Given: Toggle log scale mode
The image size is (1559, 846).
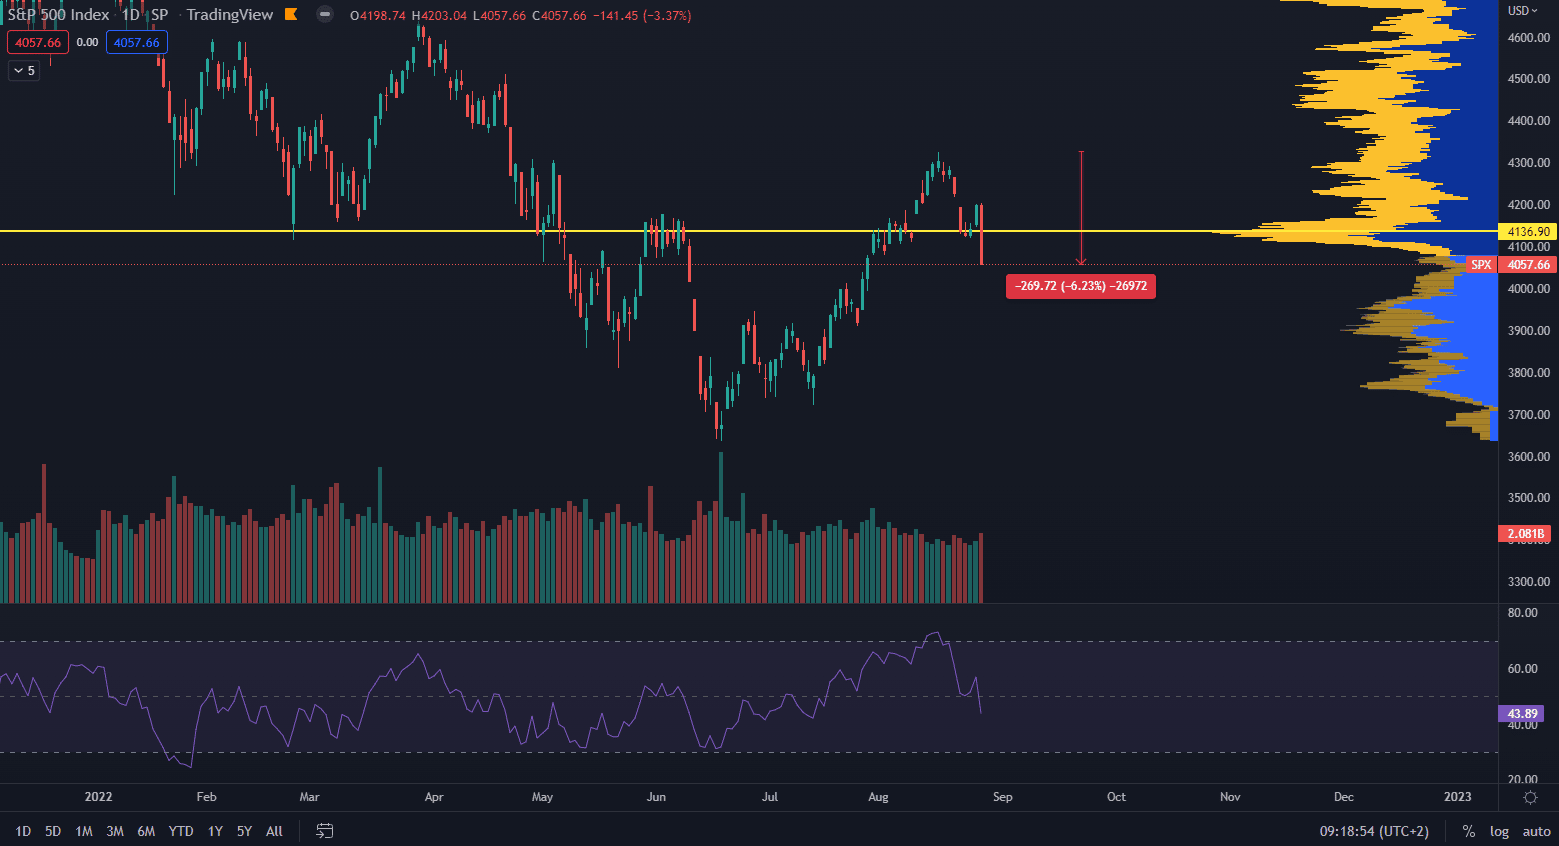Looking at the screenshot, I should pyautogui.click(x=1499, y=831).
